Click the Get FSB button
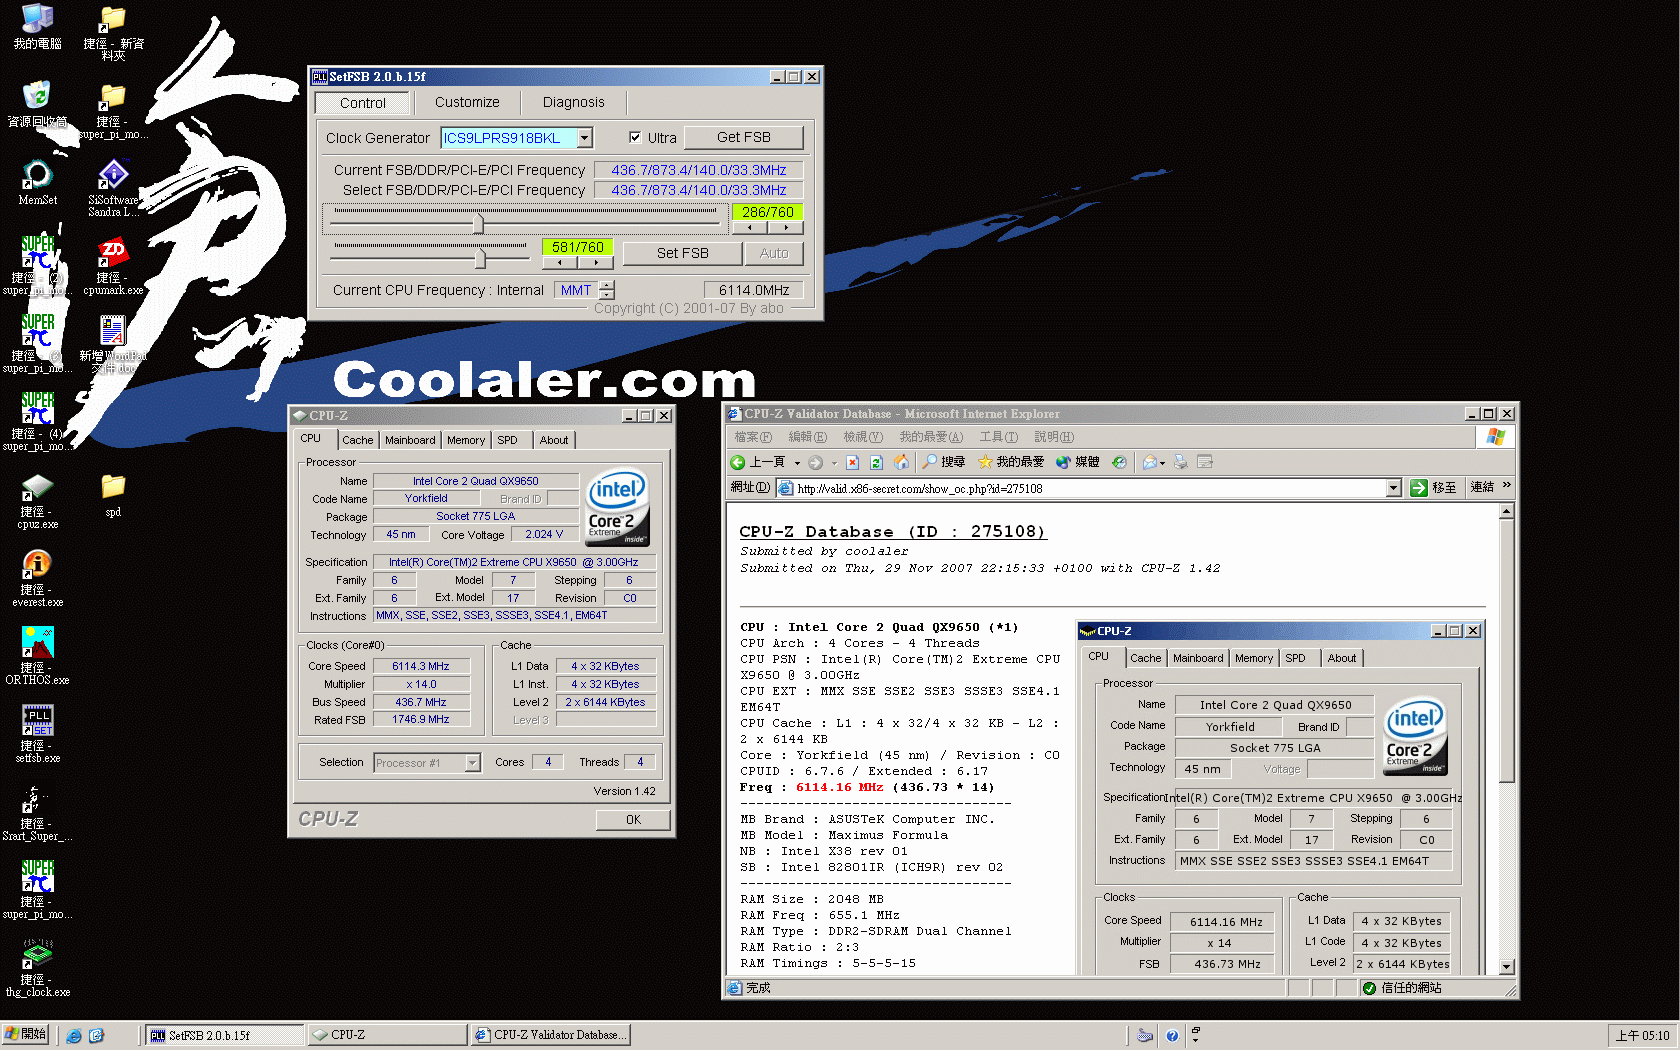 744,137
